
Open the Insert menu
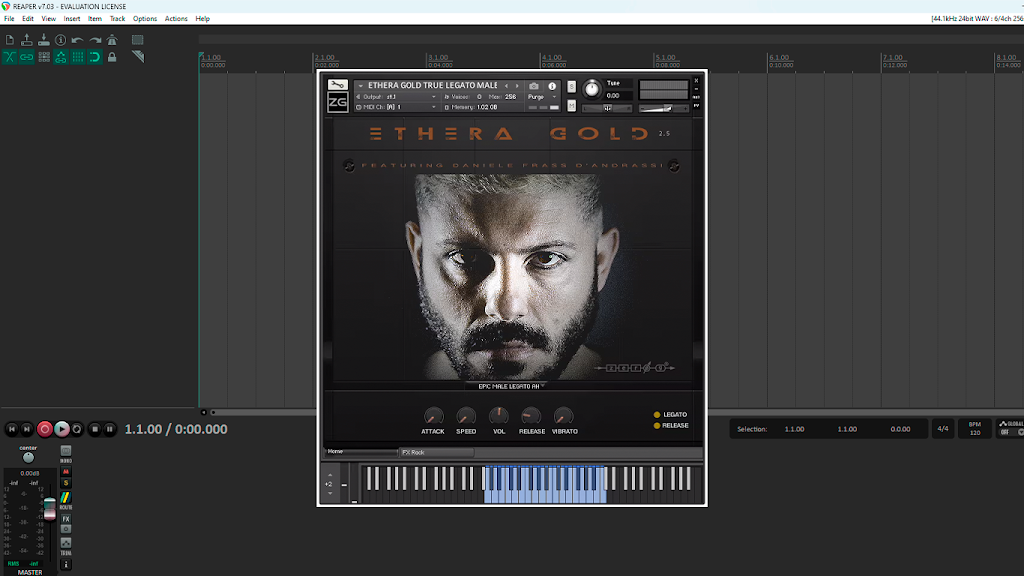pos(72,19)
